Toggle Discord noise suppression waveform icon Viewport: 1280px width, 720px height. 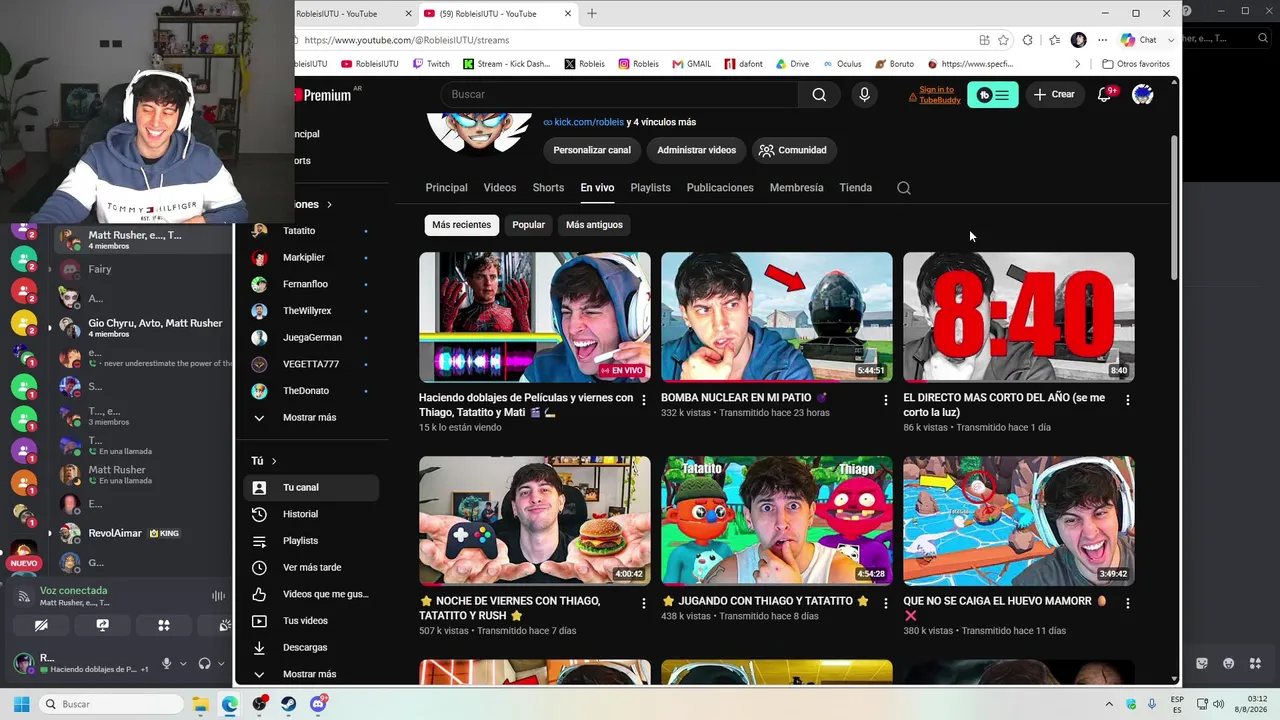click(218, 596)
